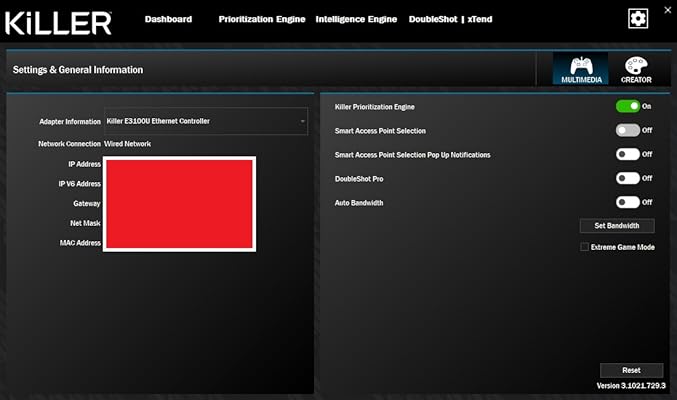Expand the Adapter Information dropdown
Viewport: 677px width, 400px height.
[303, 122]
